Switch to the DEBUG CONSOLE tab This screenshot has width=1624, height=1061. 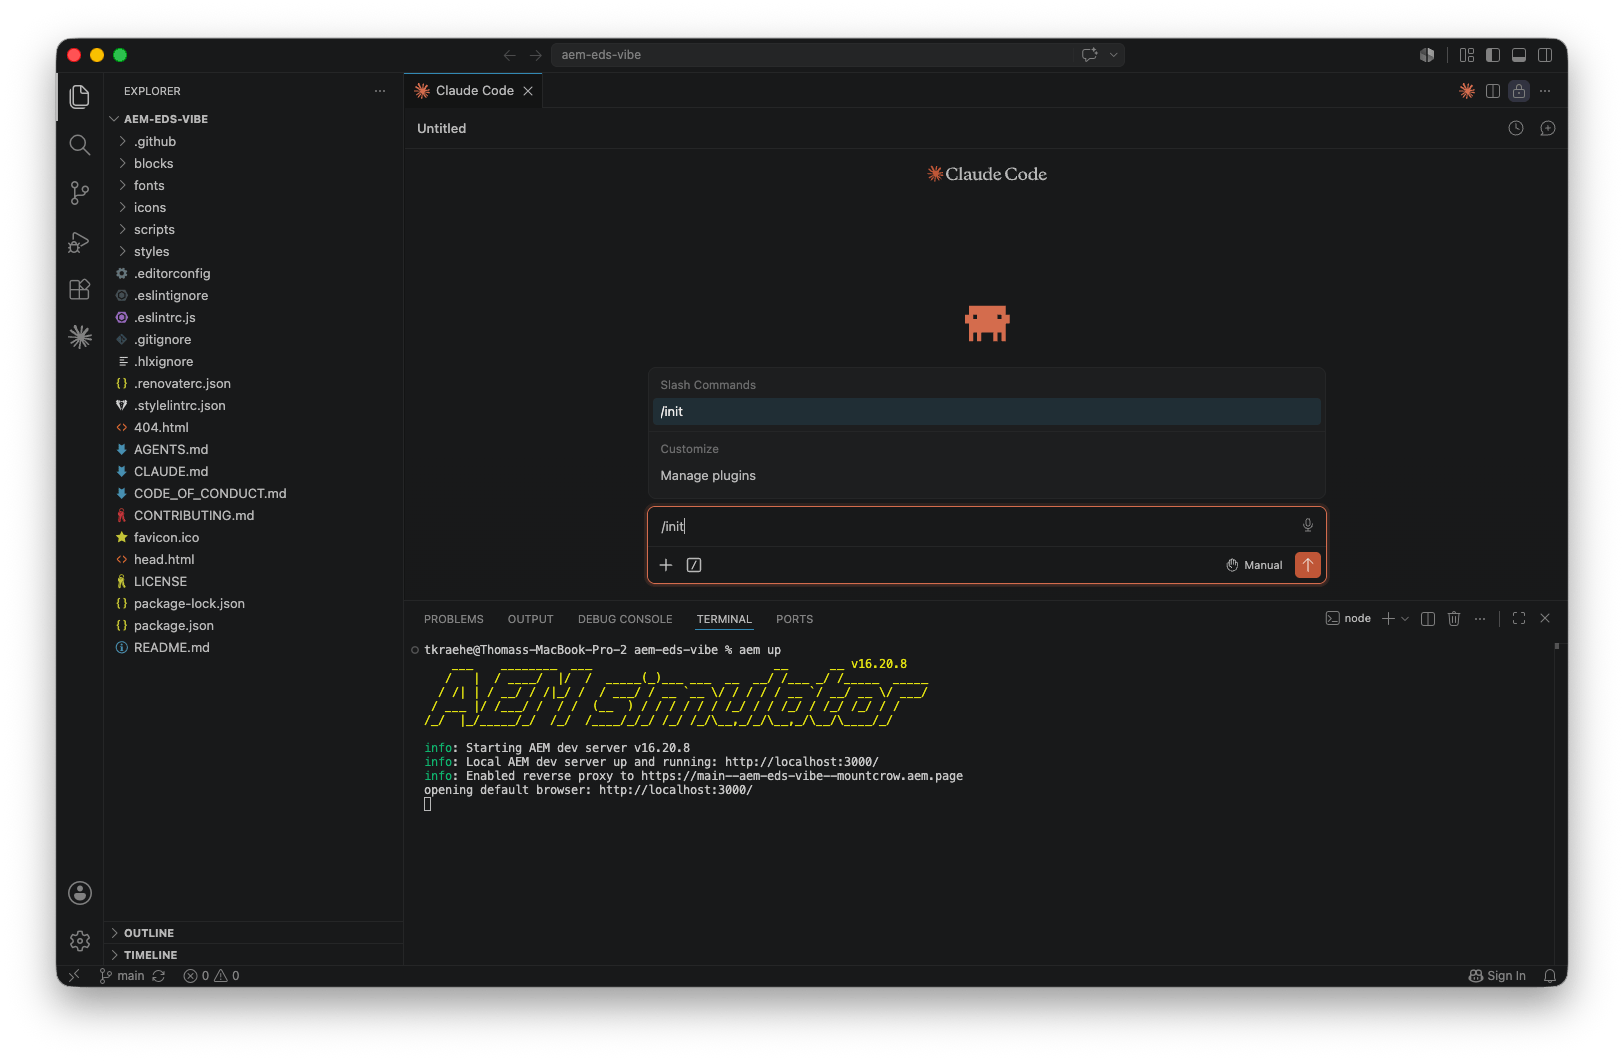tap(625, 619)
